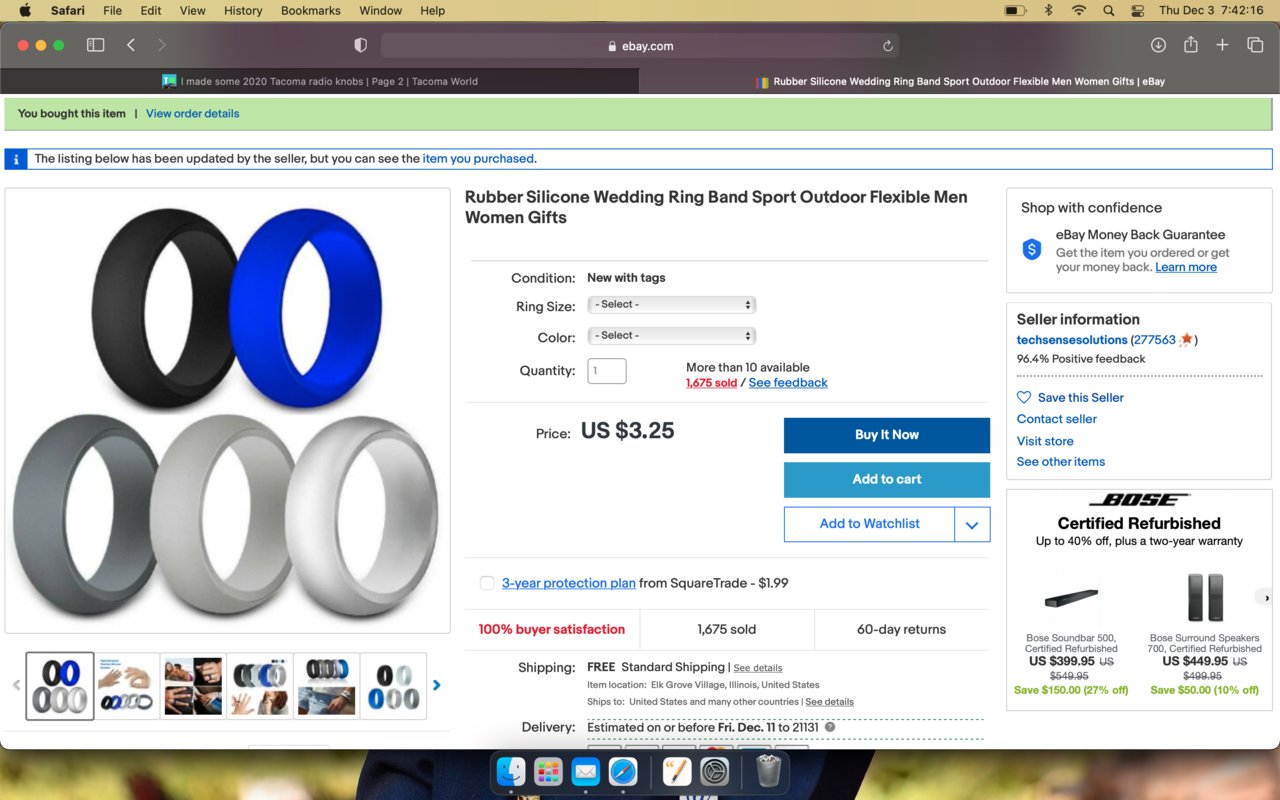Open the Ring Size dropdown
Viewport: 1280px width, 800px height.
coord(671,304)
